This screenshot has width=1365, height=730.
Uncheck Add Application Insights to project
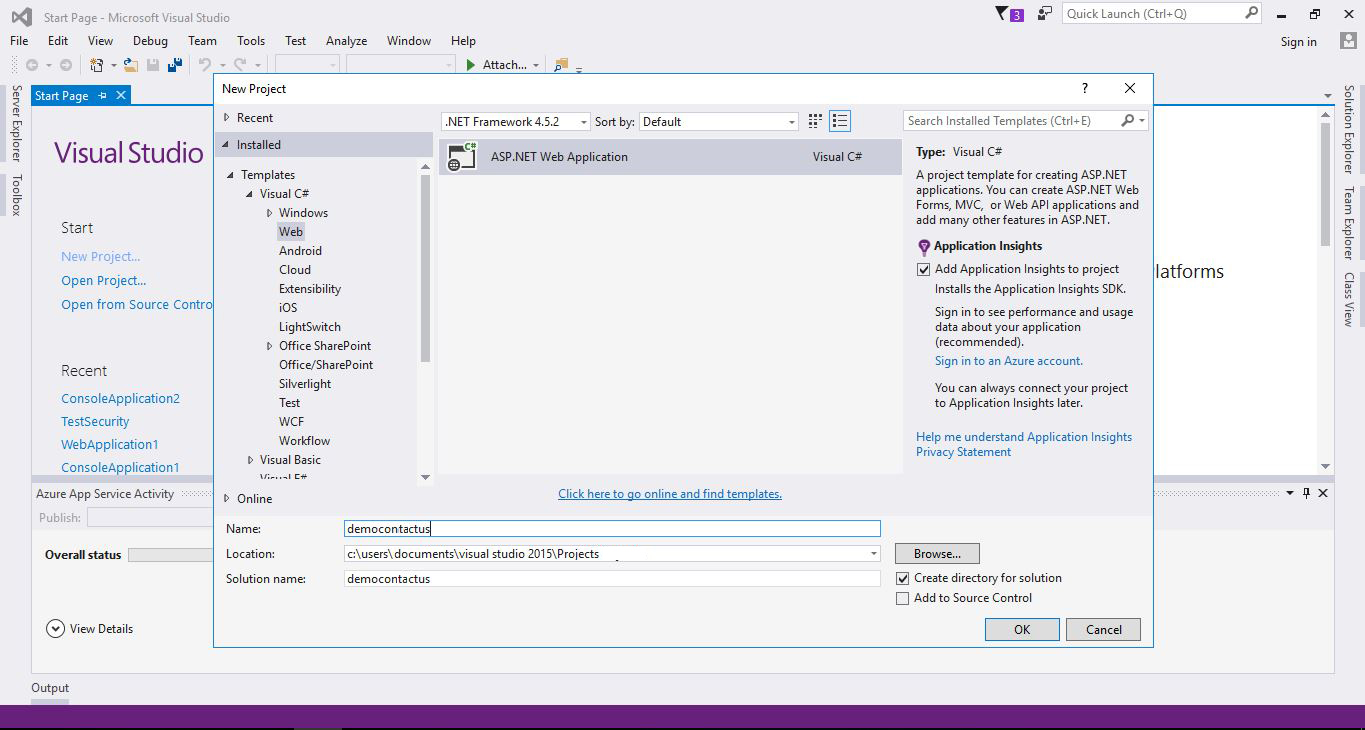(924, 269)
